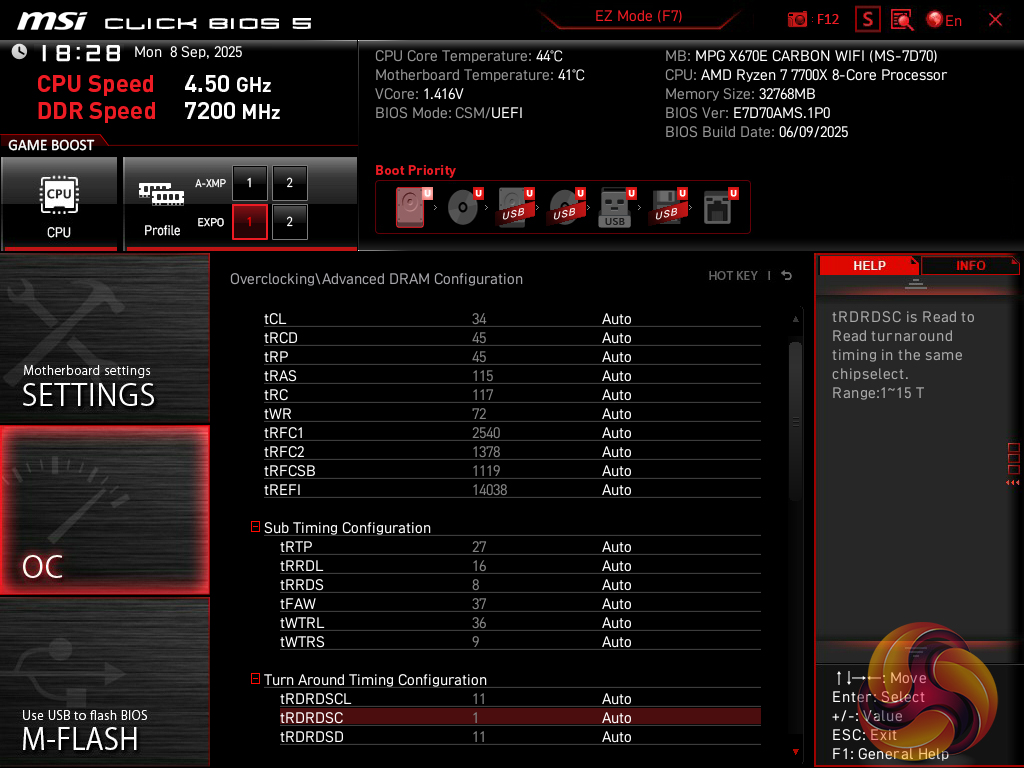Click the help panel top grip handle
This screenshot has height=768, width=1024.
916,283
